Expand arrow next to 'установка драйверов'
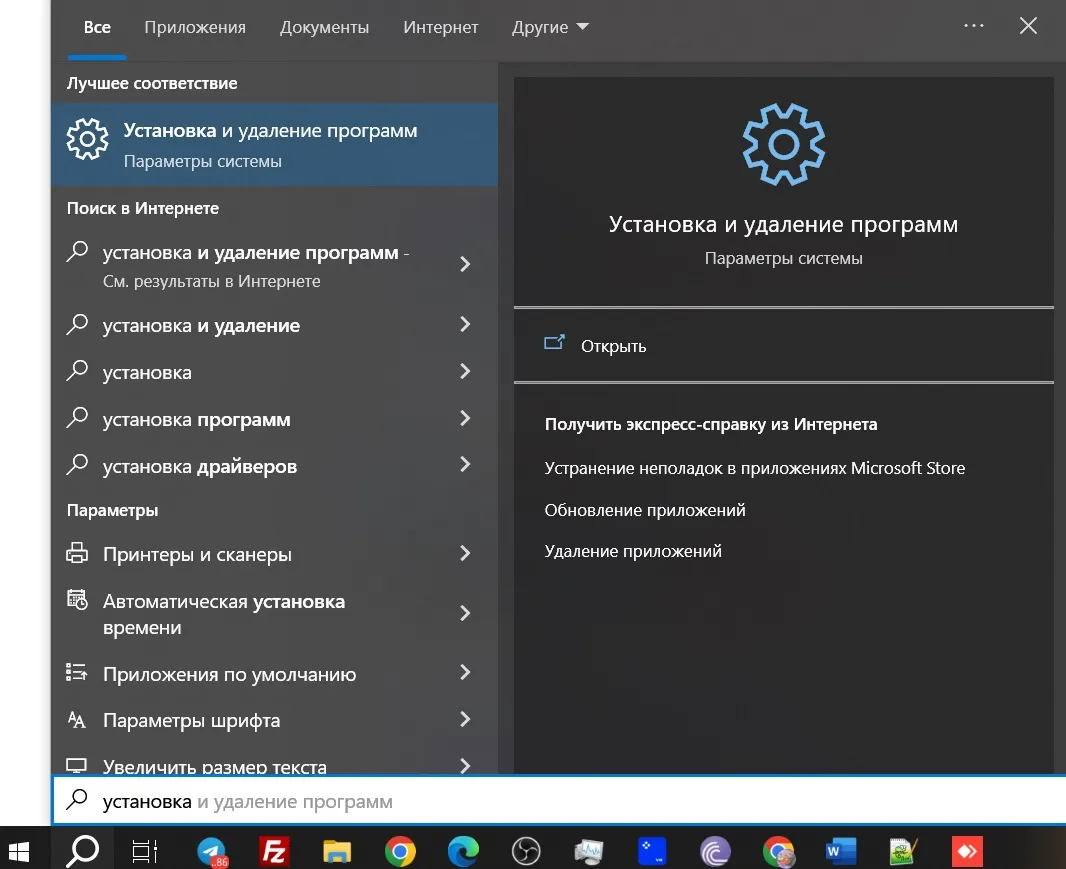This screenshot has height=869, width=1066. [x=465, y=464]
